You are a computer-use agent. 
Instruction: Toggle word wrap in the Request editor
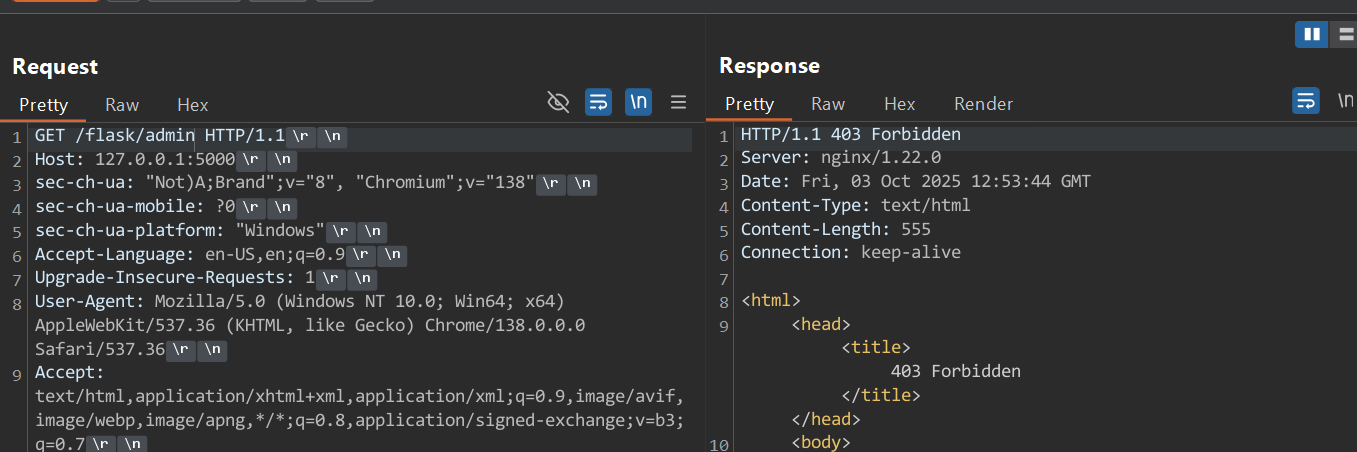[x=598, y=102]
